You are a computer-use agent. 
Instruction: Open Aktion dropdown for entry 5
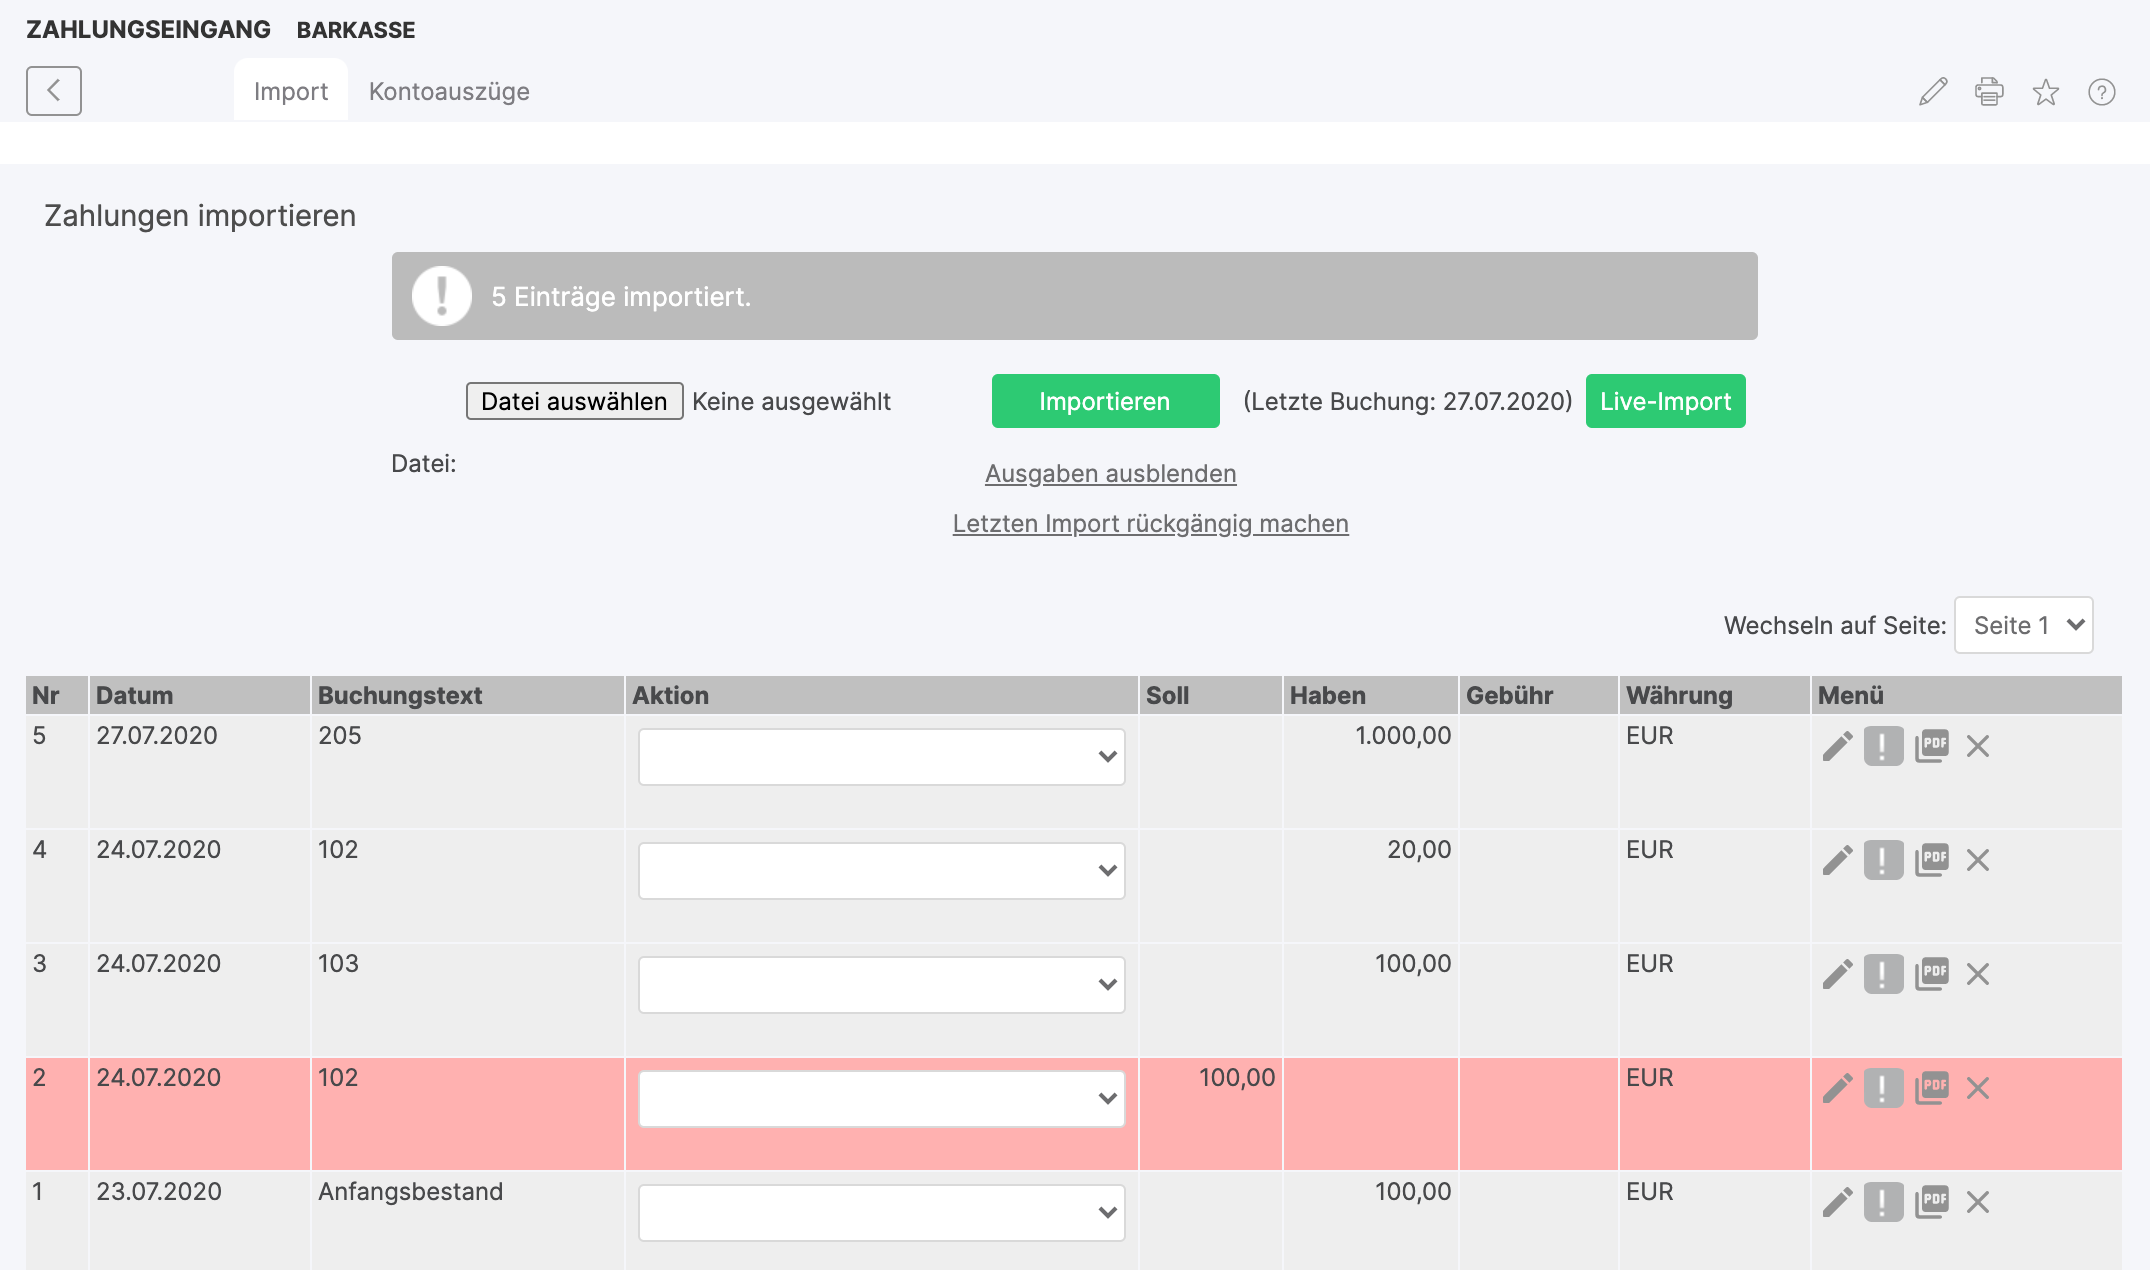point(881,757)
